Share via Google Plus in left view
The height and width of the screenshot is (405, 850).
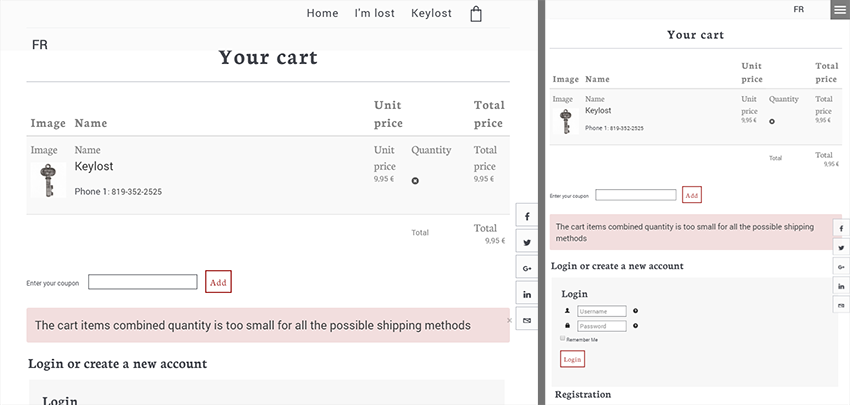[527, 269]
